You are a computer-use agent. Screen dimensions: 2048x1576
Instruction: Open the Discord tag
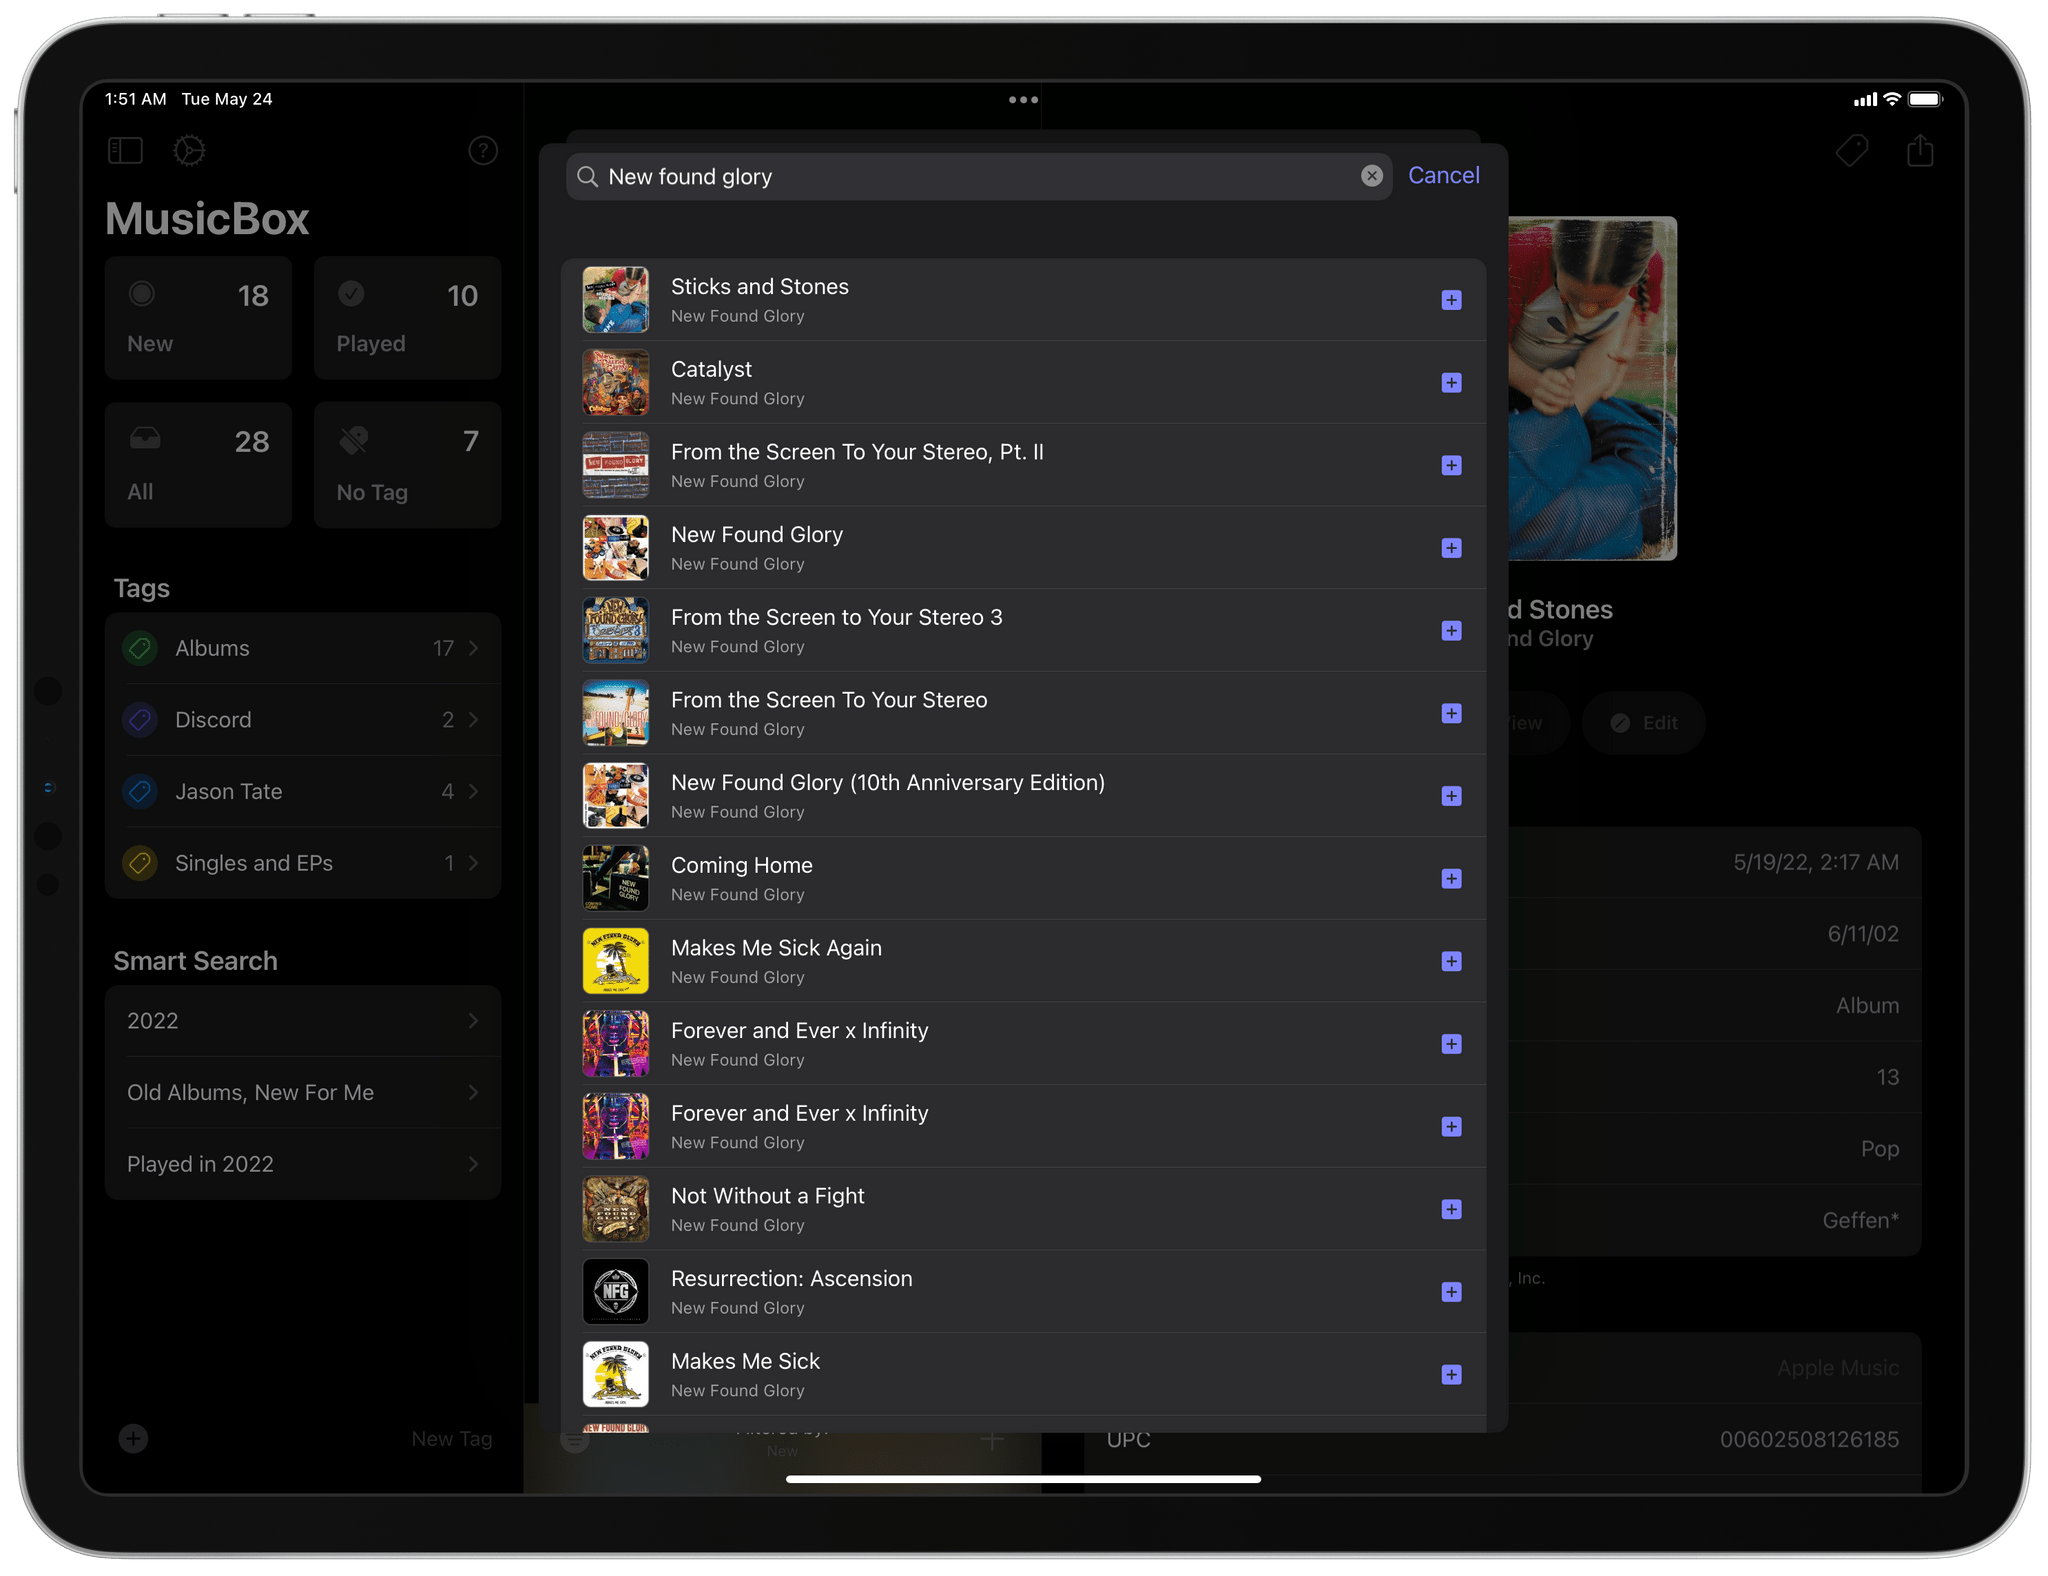coord(302,720)
